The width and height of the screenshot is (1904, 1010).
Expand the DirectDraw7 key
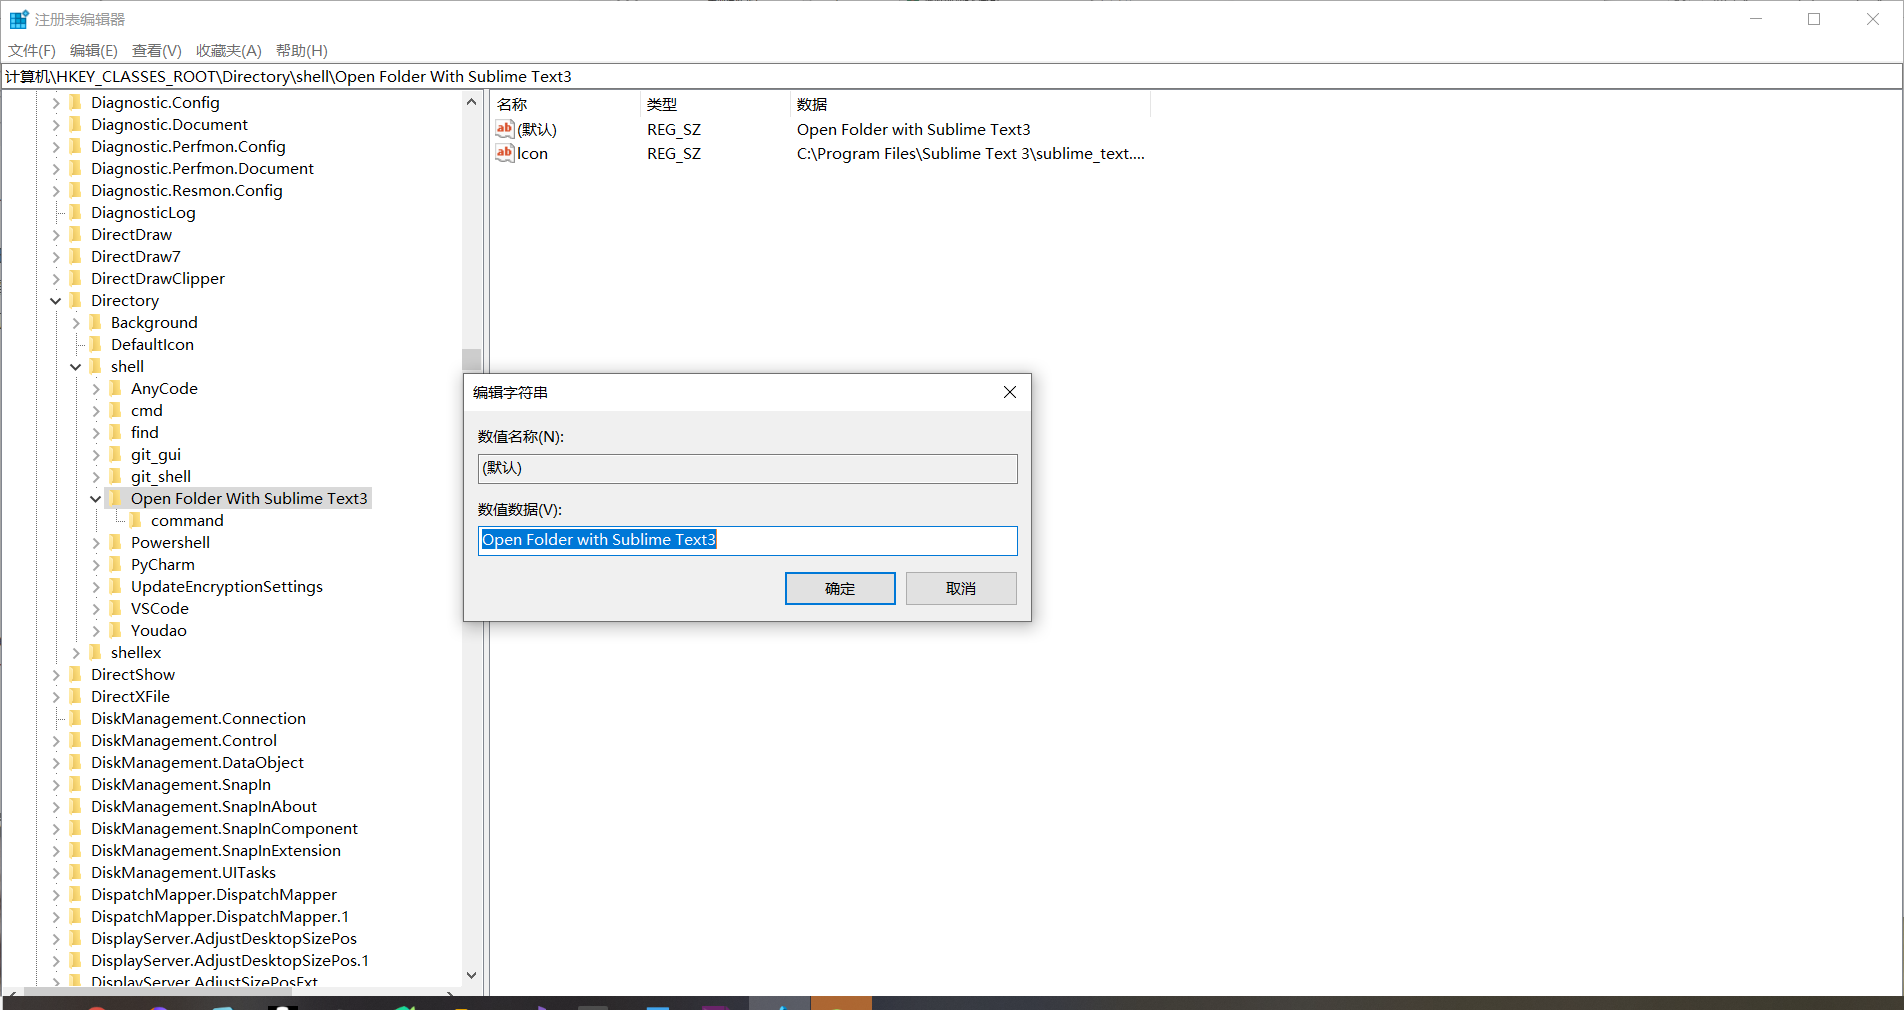pyautogui.click(x=56, y=256)
